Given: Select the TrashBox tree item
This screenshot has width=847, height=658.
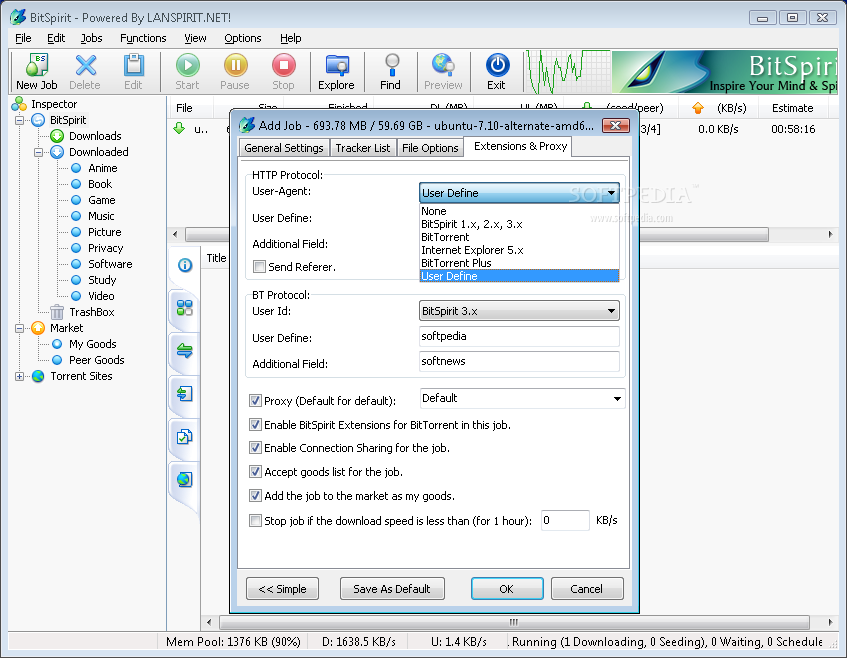Looking at the screenshot, I should click(x=92, y=312).
